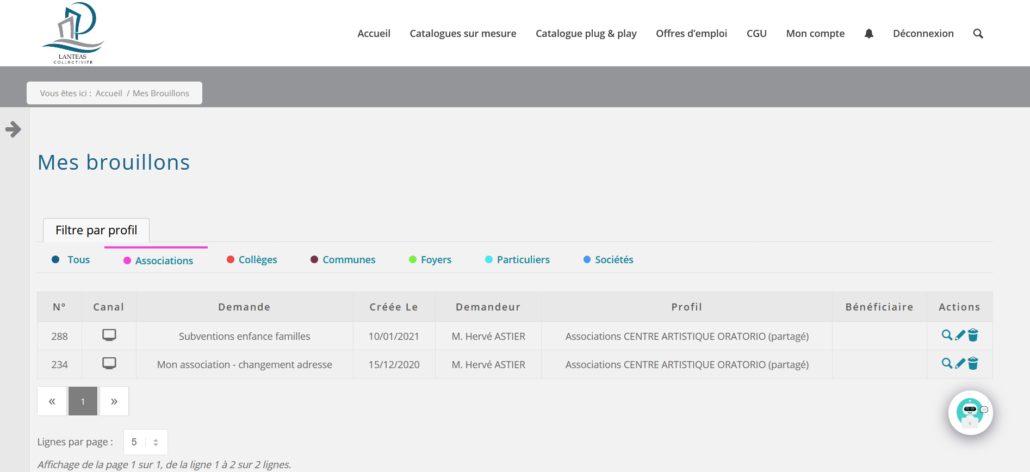Screen dimensions: 1030x472
Task: Click the search icon in the top navigation
Action: click(978, 33)
